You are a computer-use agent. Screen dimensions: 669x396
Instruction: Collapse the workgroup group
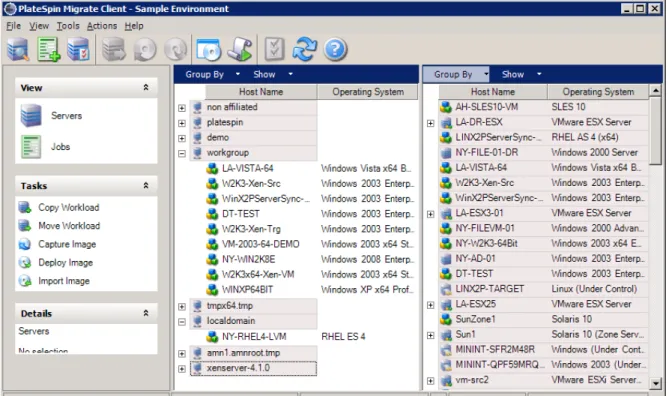pyautogui.click(x=182, y=154)
